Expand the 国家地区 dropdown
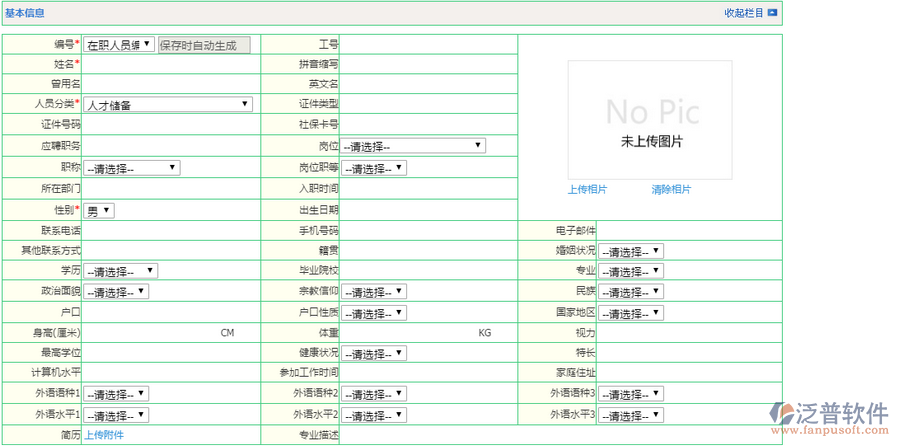This screenshot has width=899, height=446. (x=631, y=313)
